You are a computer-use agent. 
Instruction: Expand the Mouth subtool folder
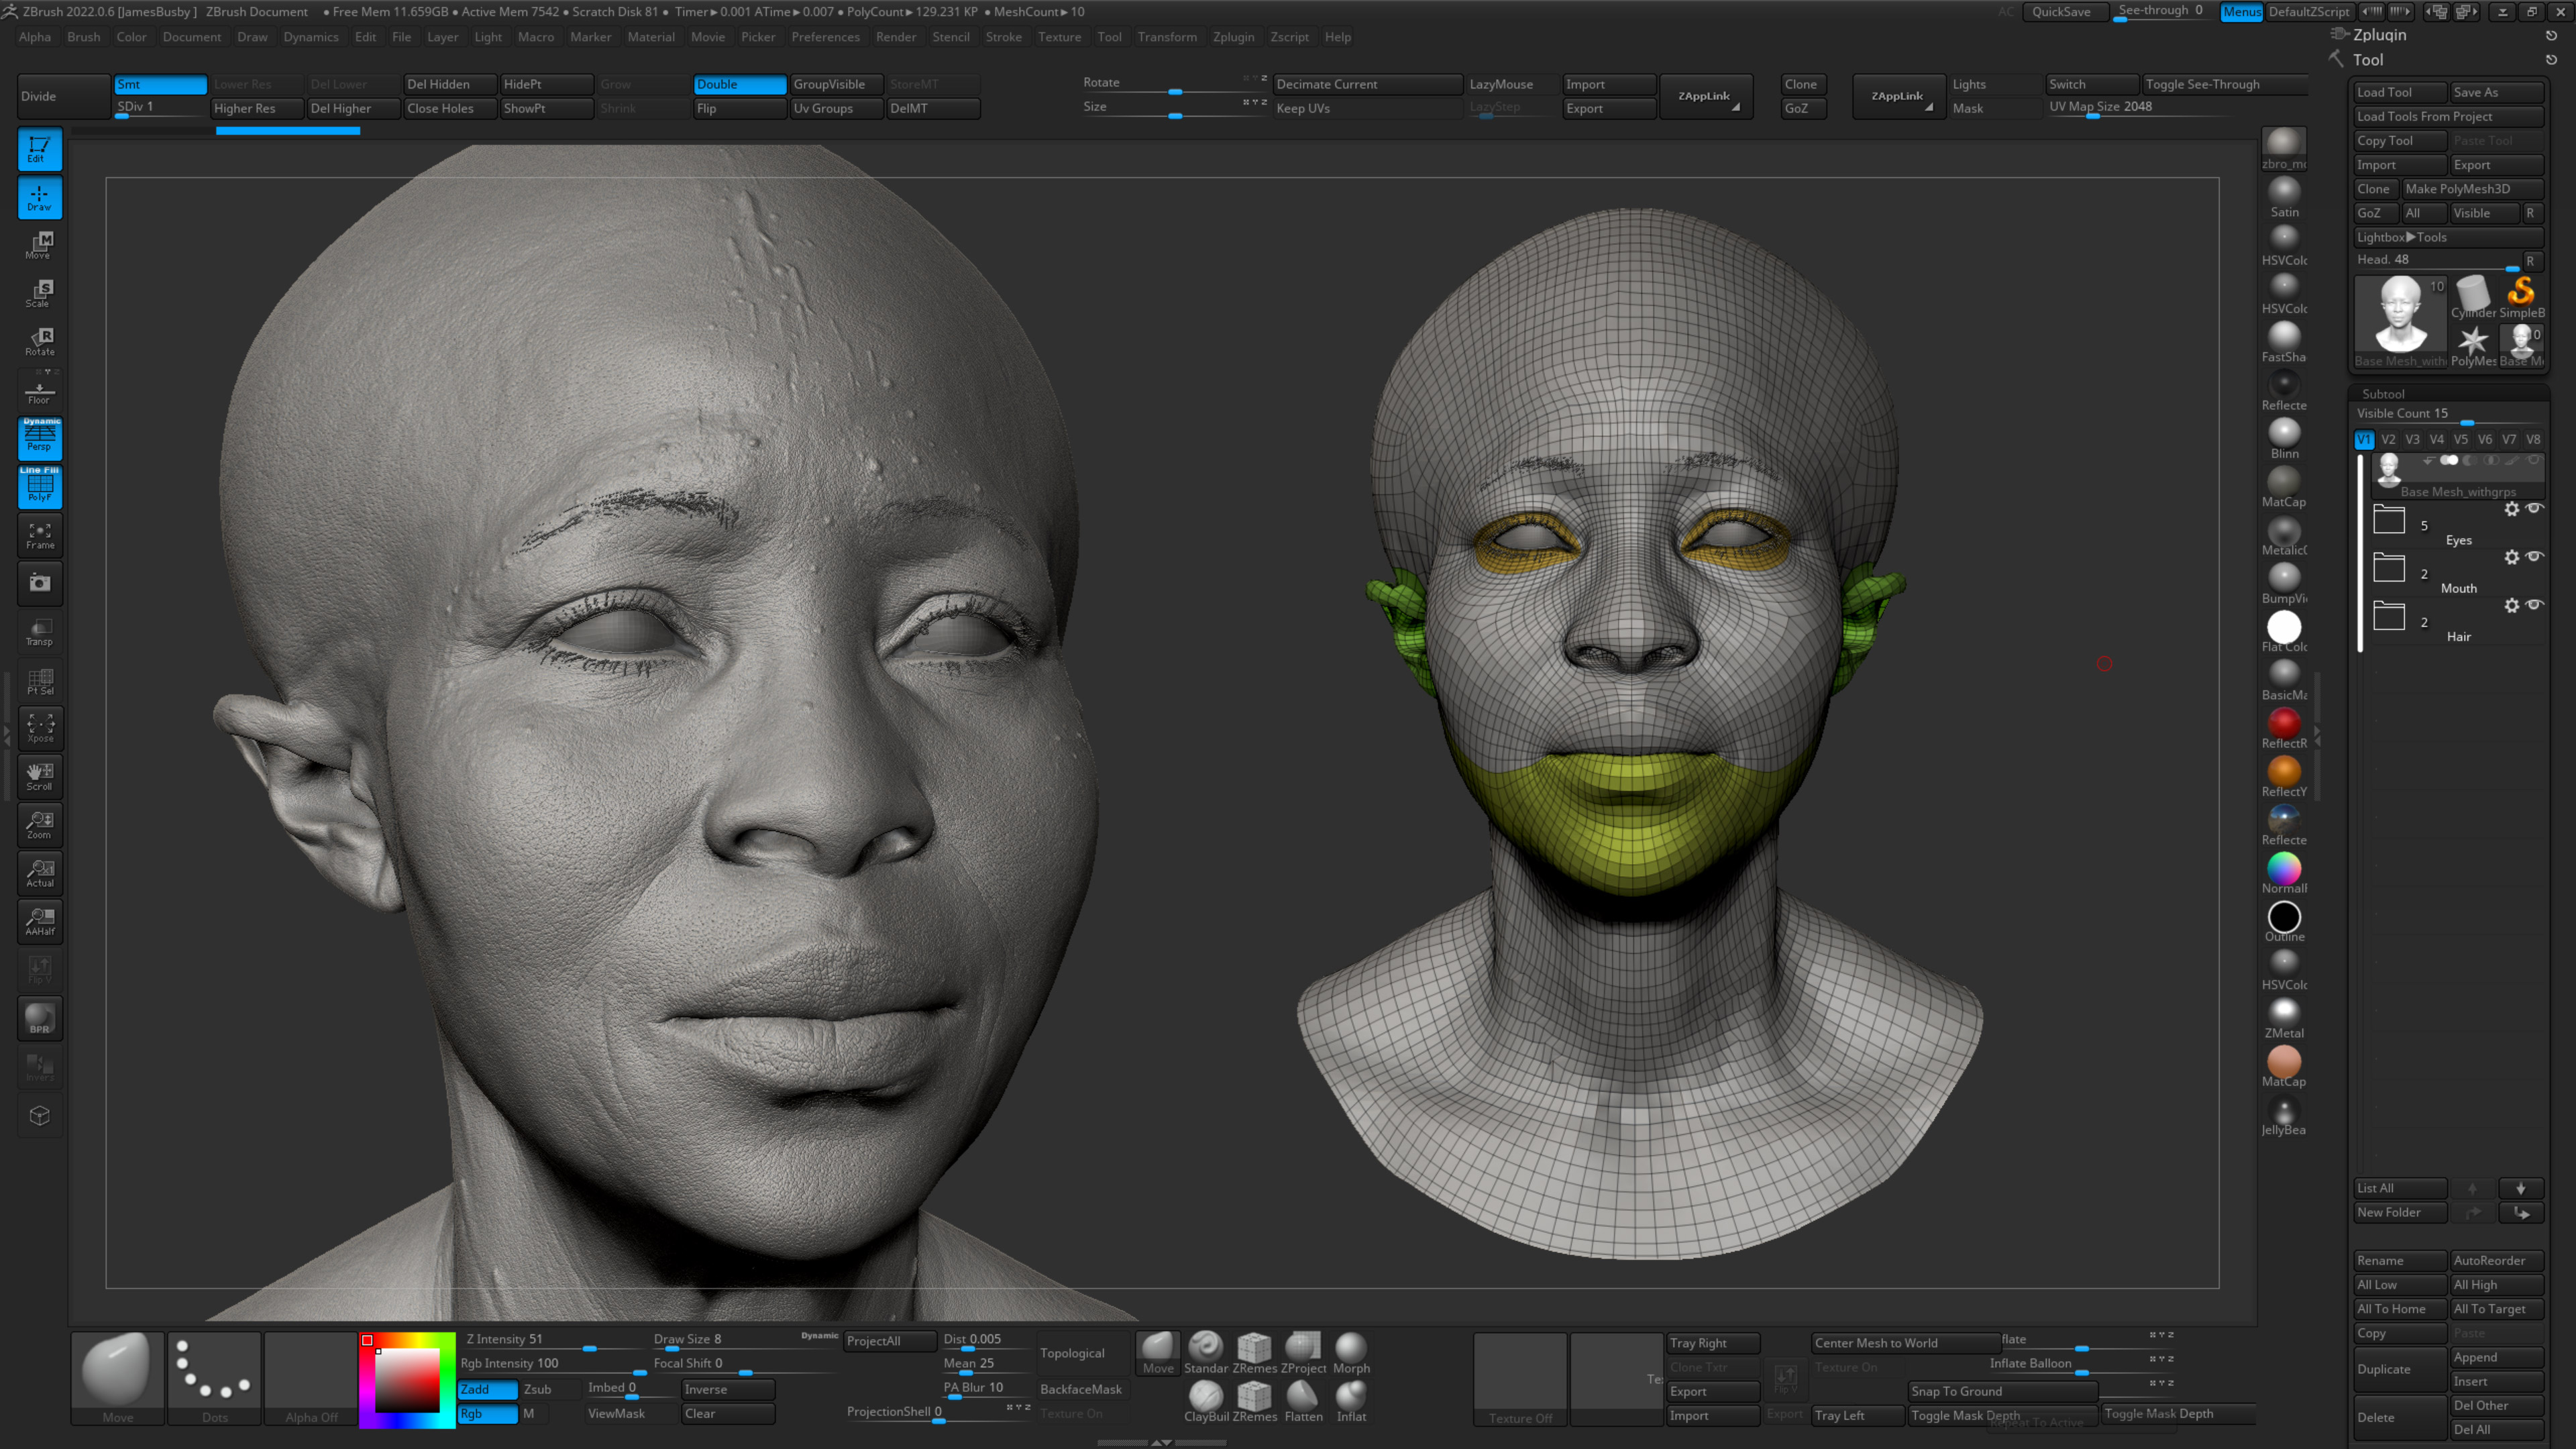(x=2389, y=568)
